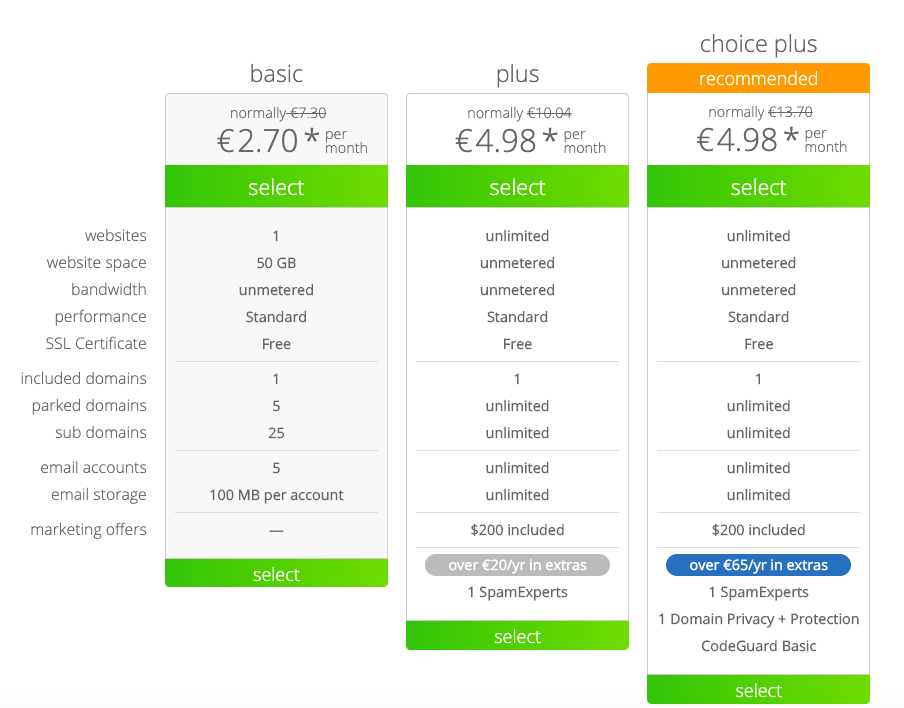
Task: Click the 'marketing offers' row label
Action: coord(88,529)
